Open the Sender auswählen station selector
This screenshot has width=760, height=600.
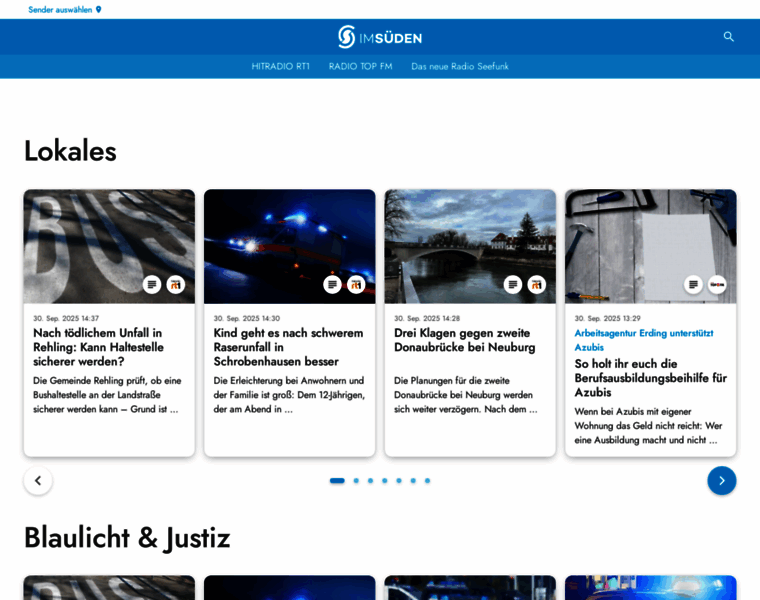[x=60, y=10]
